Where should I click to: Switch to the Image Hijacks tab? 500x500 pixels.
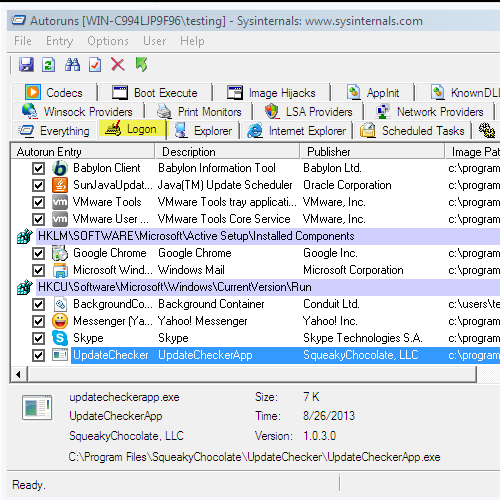click(x=271, y=92)
